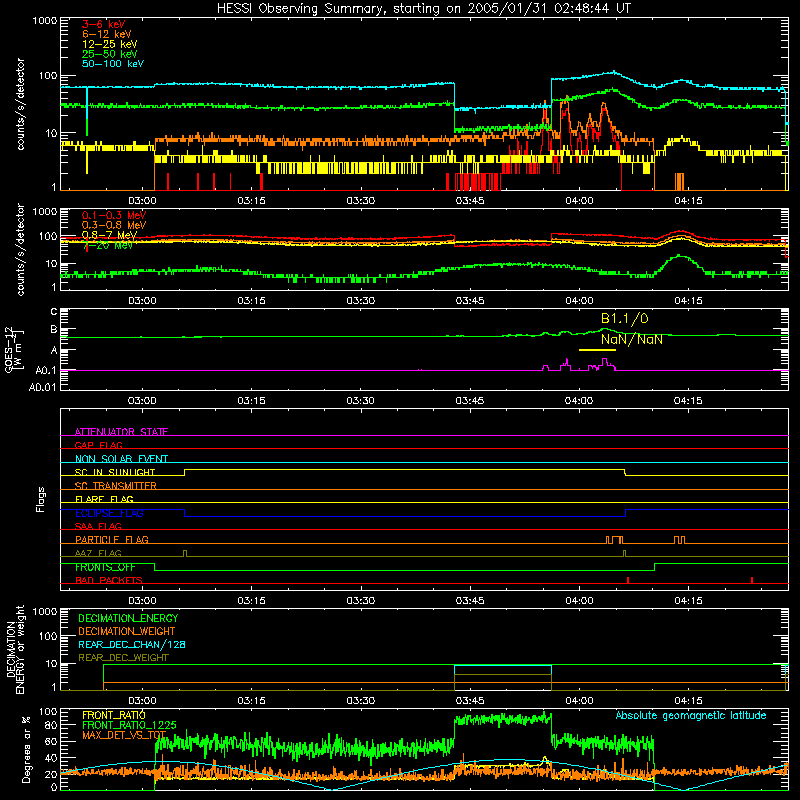Click the ATTENUATOR_STATE flag label
800x800 pixels.
121,432
